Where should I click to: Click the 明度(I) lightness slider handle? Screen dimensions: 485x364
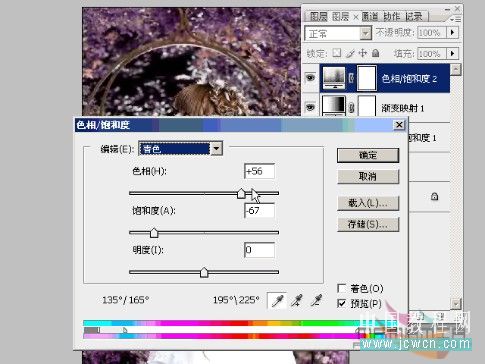[x=204, y=272]
